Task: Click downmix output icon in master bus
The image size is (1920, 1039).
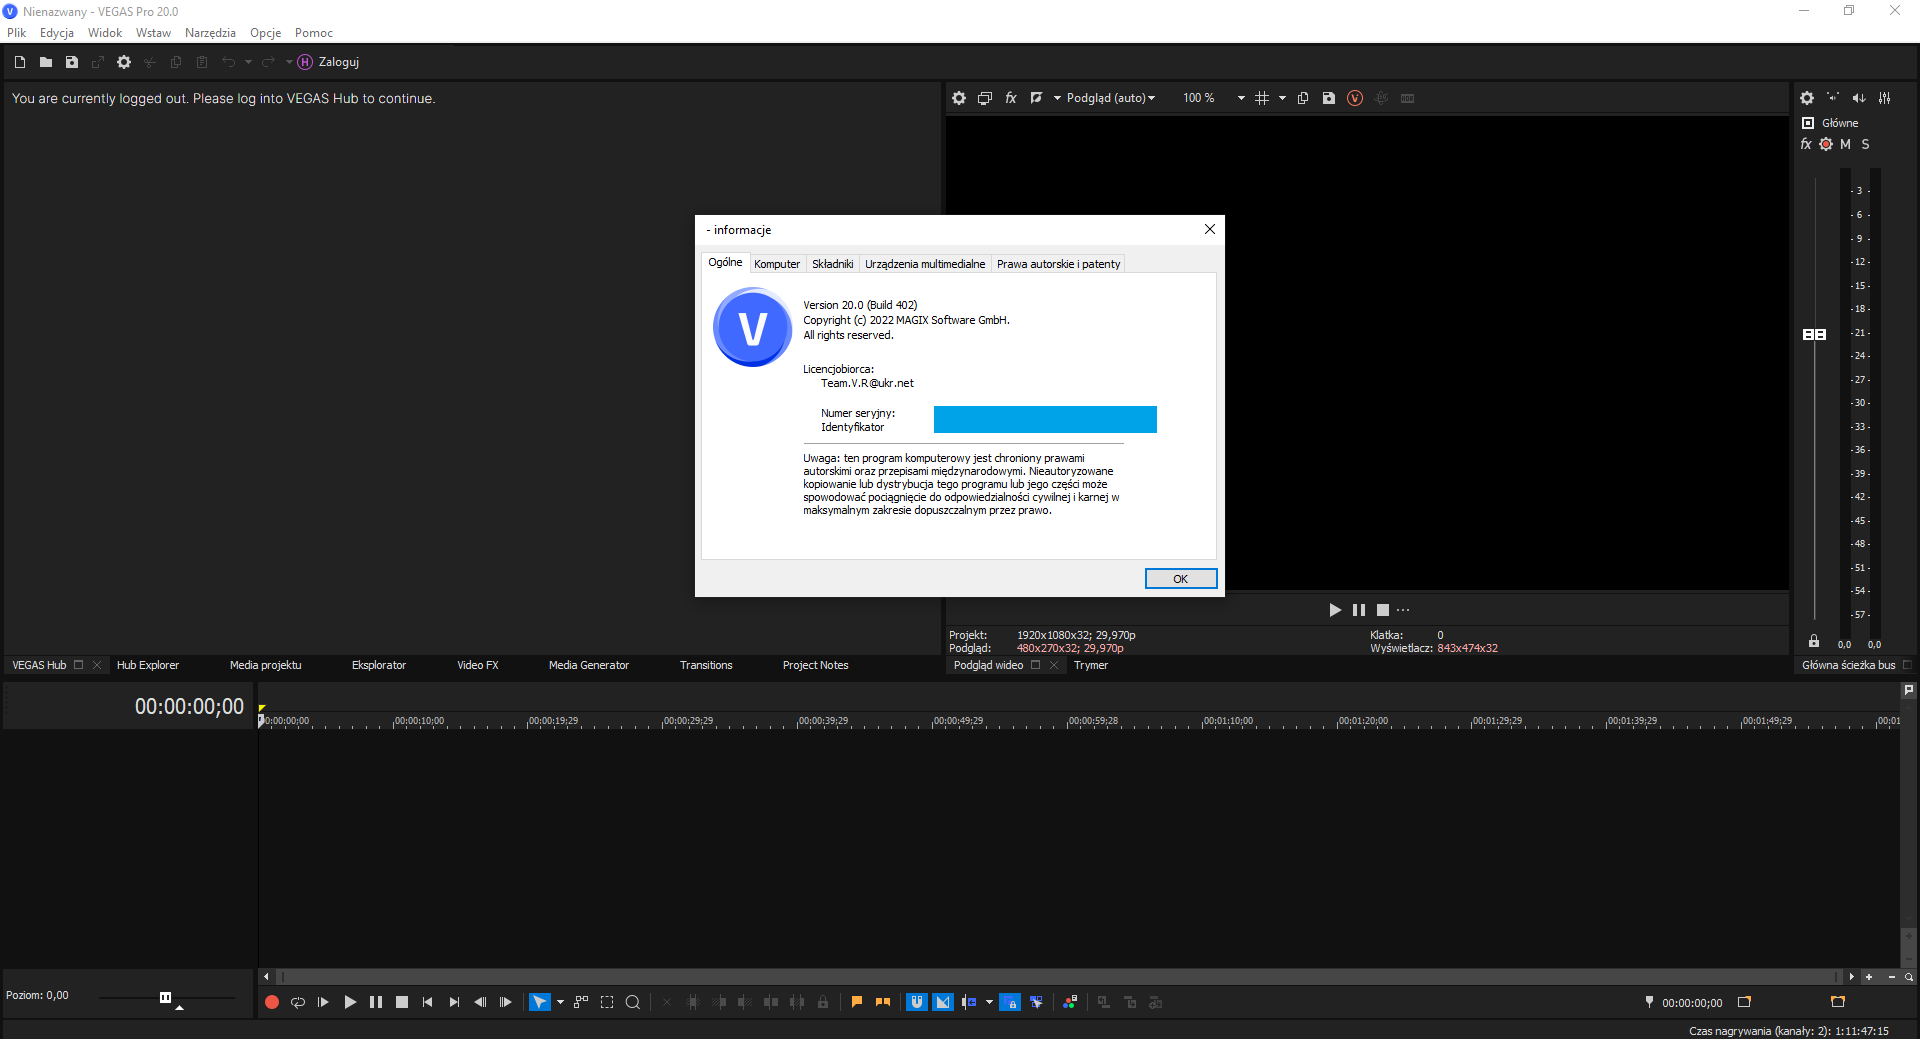Action: click(1833, 98)
